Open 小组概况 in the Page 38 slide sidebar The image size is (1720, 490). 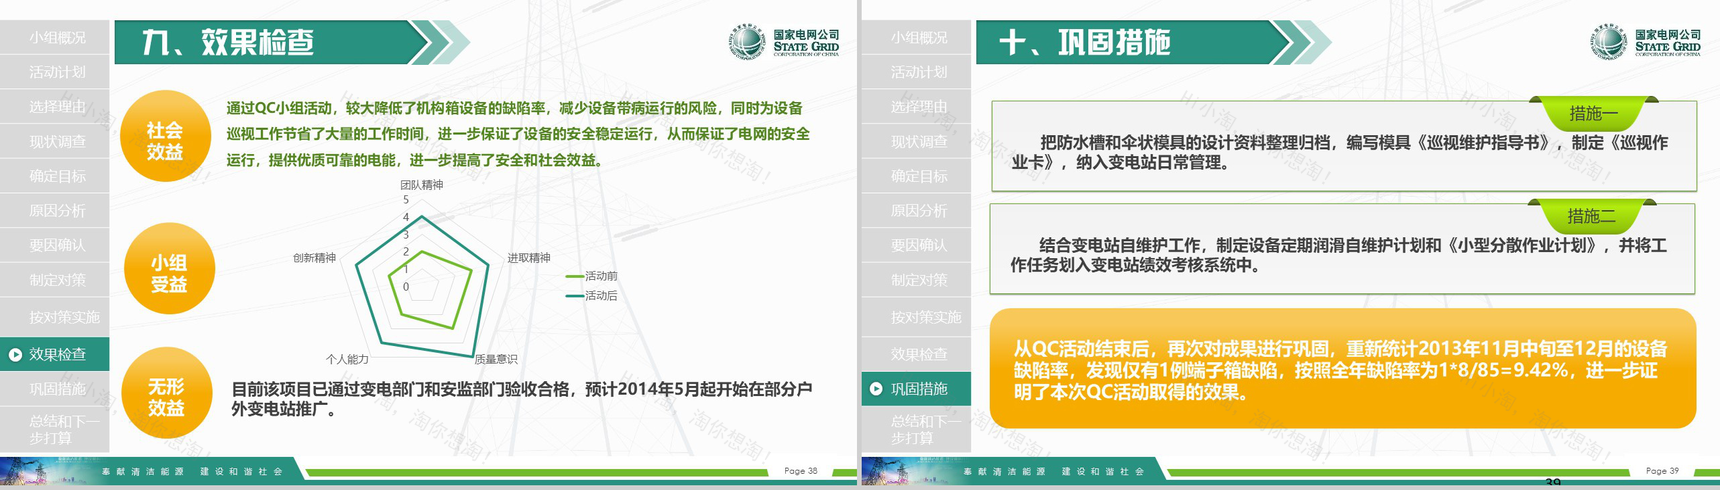click(55, 37)
